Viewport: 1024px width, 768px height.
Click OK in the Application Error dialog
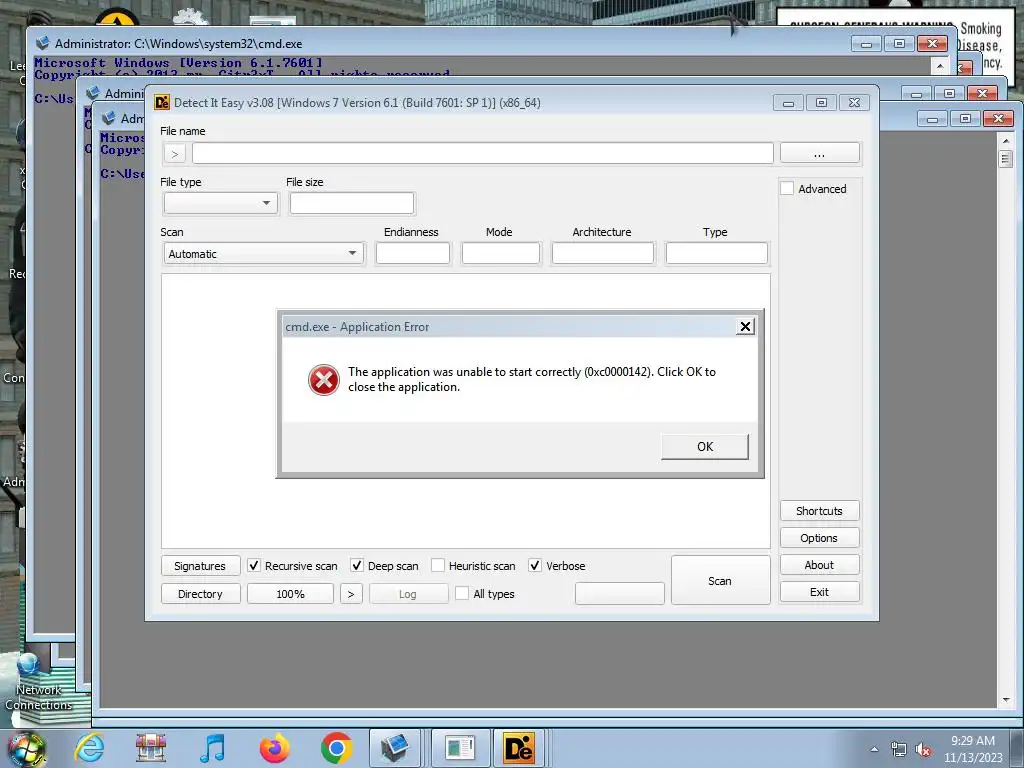[705, 447]
